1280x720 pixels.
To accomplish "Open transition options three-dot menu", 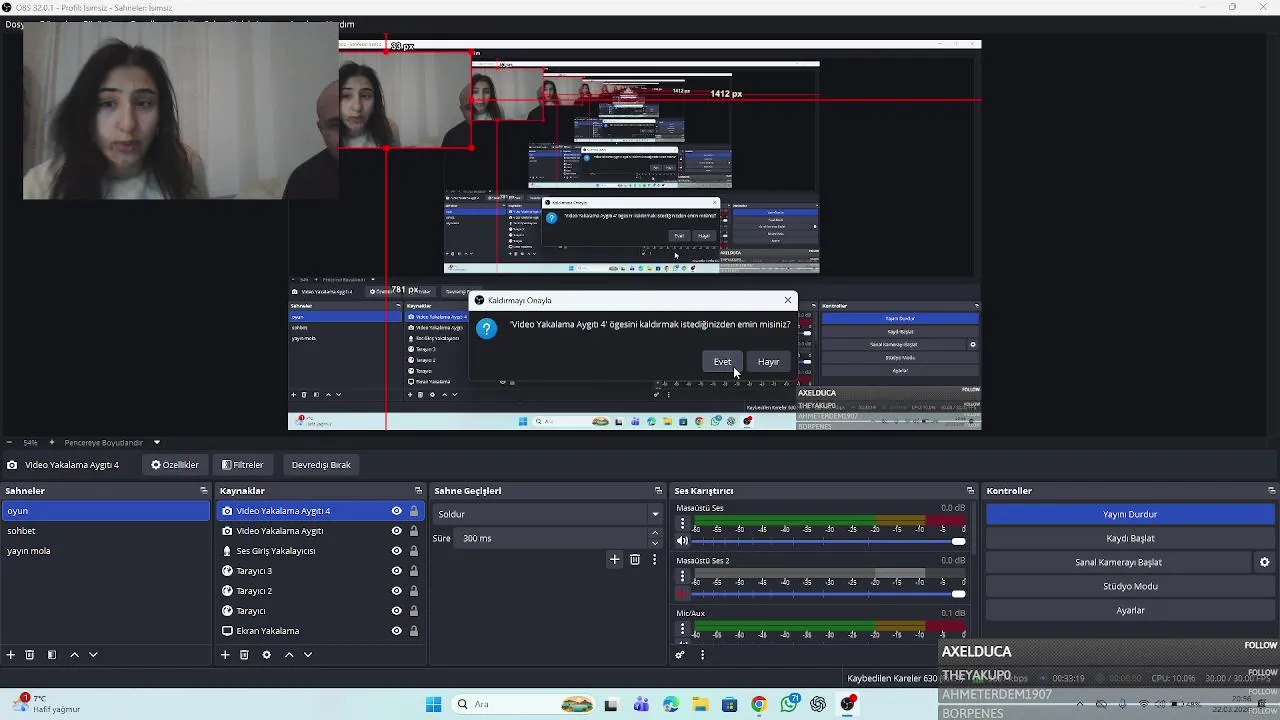I will tap(654, 560).
